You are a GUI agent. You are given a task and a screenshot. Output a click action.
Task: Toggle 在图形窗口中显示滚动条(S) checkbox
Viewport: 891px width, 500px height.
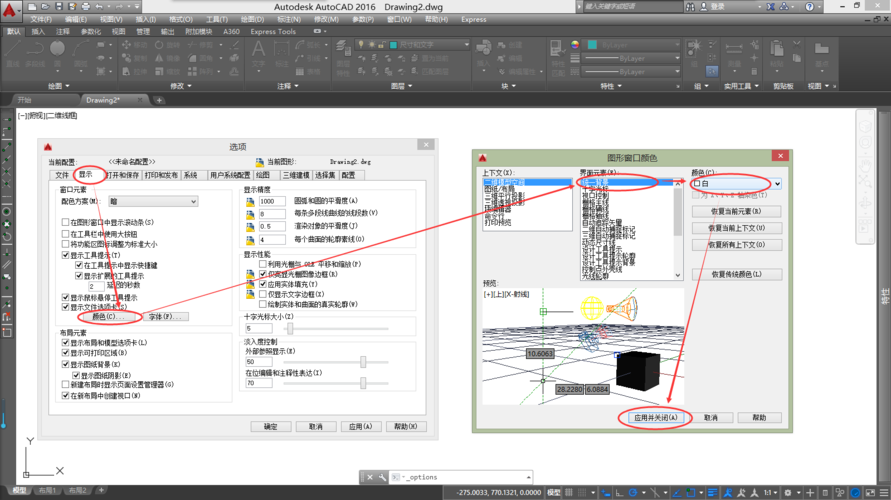coord(65,222)
